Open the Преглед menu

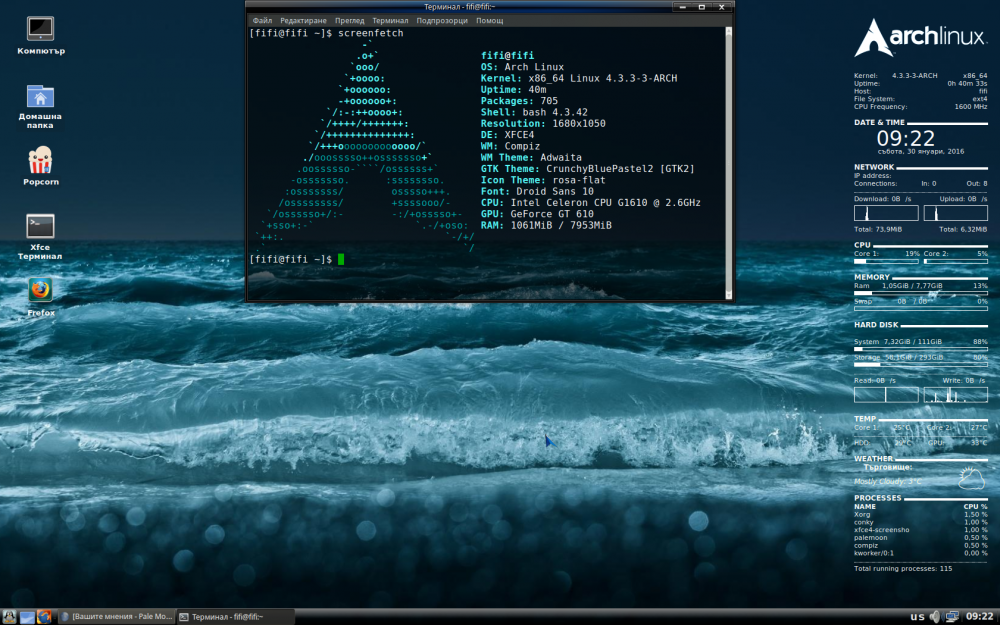349,20
